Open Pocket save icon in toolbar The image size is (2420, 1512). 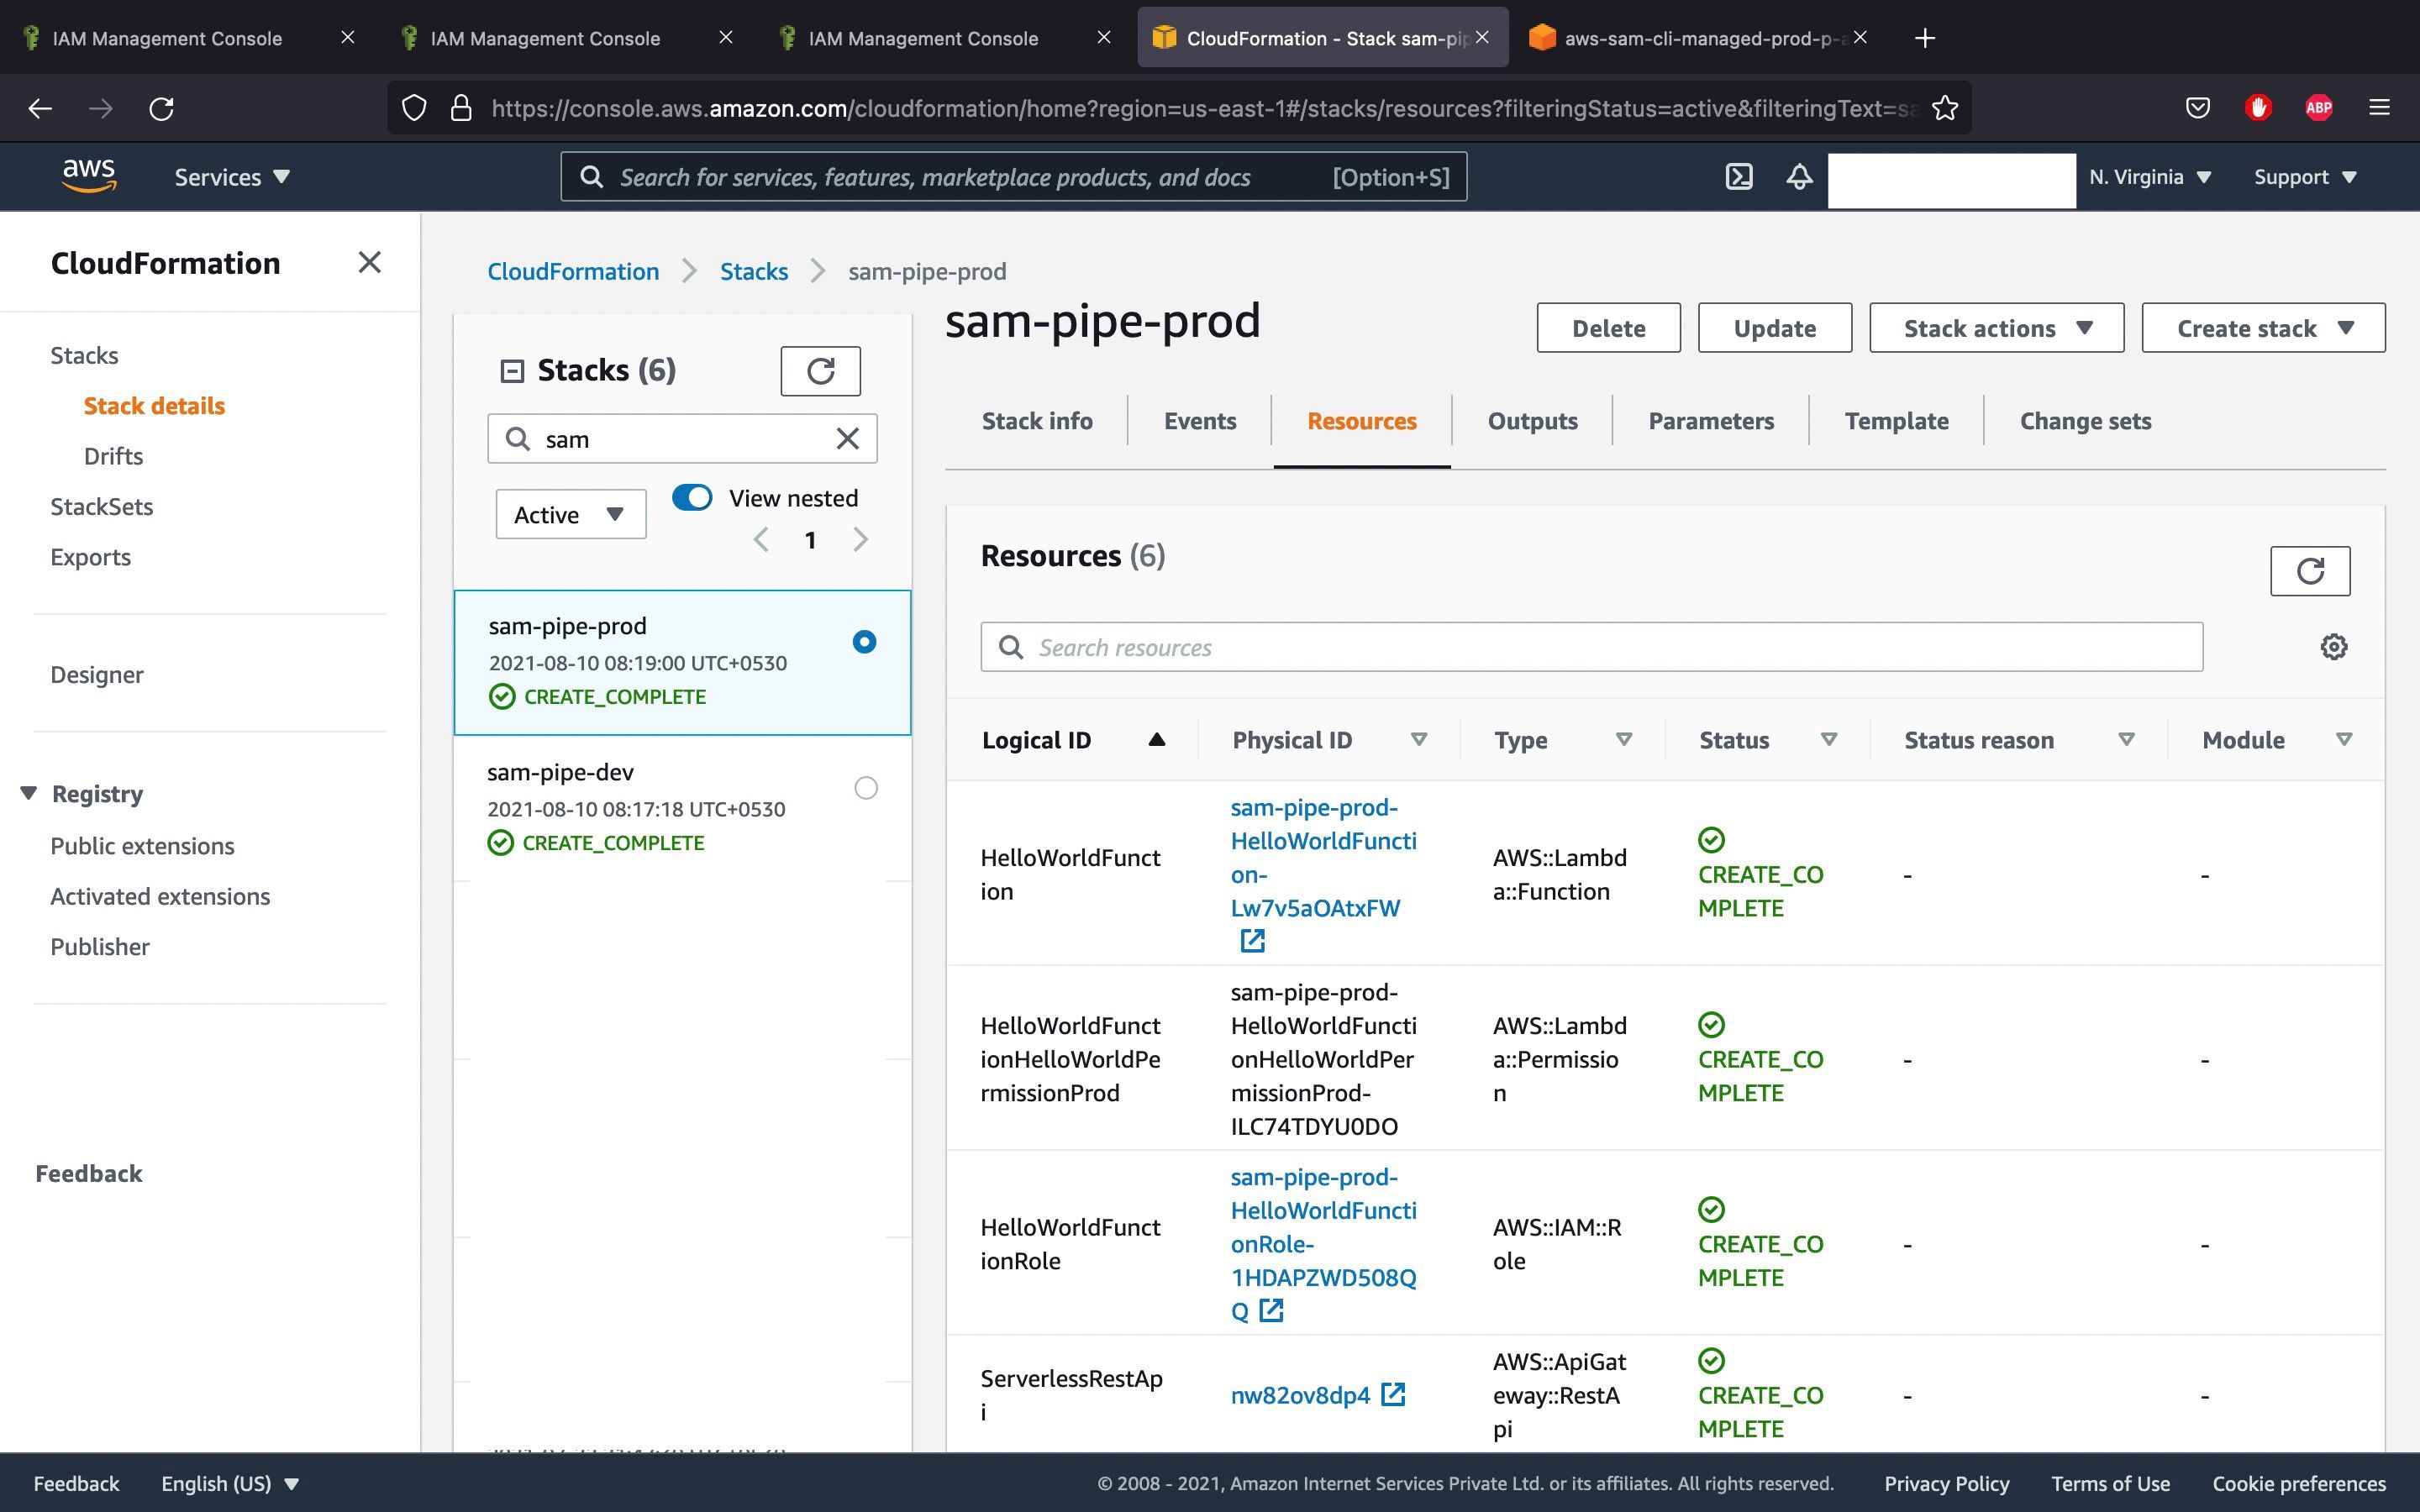[x=2197, y=108]
